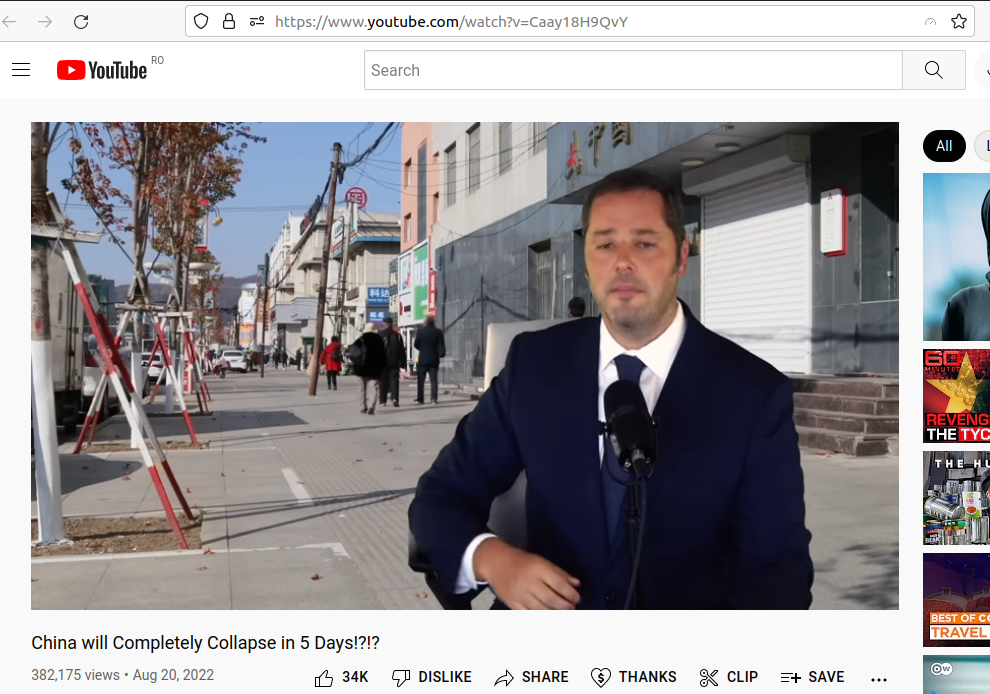
Task: Open the site permissions icon in address bar
Action: click(x=256, y=20)
